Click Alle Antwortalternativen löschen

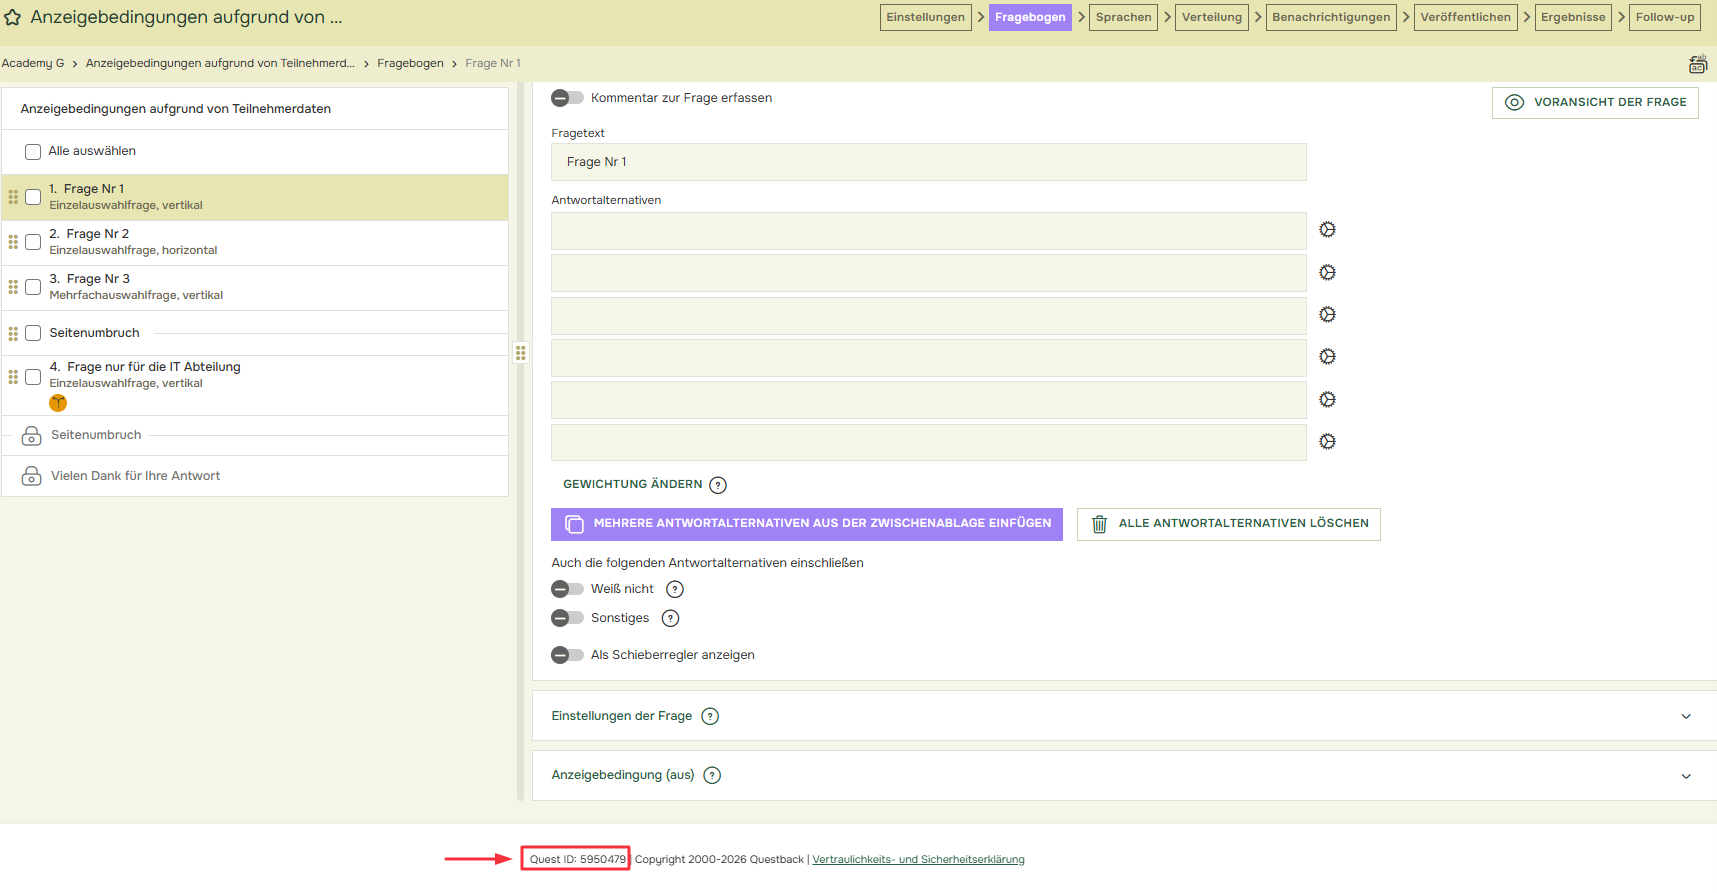1229,524
